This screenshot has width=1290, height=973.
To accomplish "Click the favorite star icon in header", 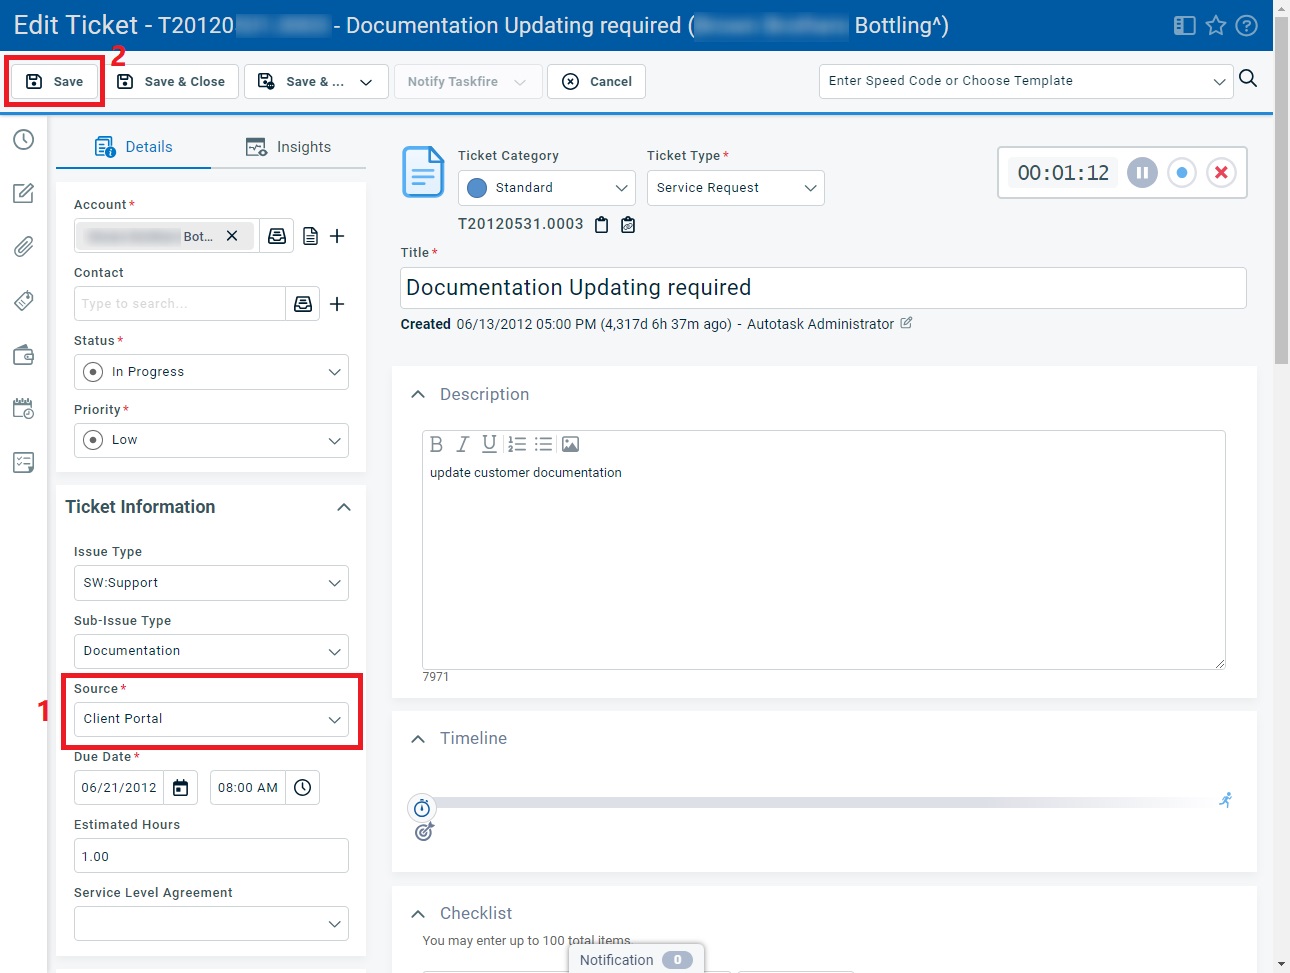I will point(1216,26).
